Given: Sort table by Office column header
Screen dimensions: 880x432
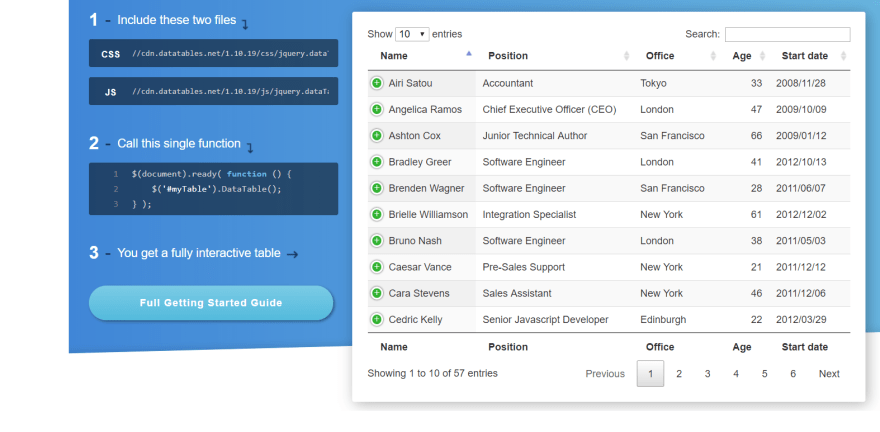Looking at the screenshot, I should click(677, 56).
